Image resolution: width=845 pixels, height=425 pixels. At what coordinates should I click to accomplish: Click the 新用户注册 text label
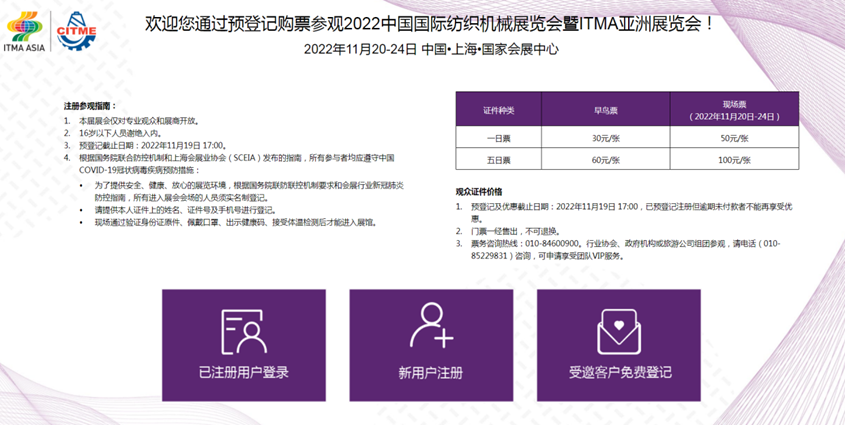click(431, 373)
